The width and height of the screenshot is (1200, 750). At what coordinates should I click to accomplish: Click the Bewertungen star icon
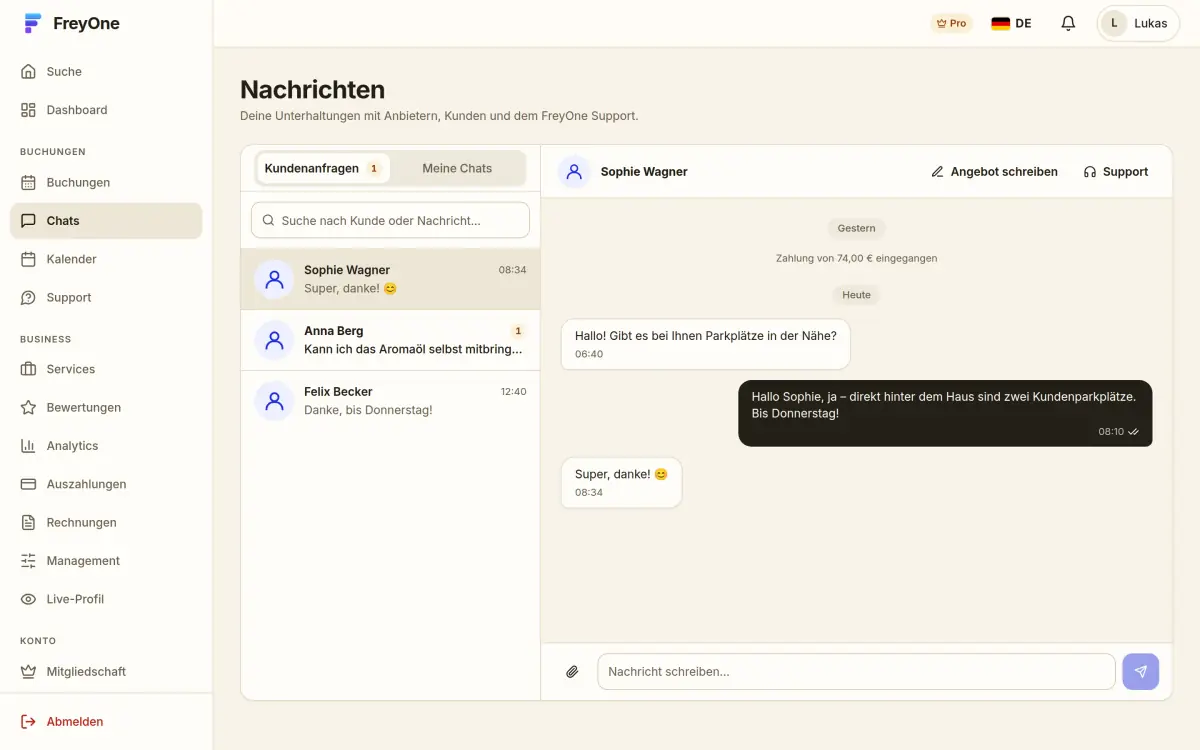click(x=28, y=408)
